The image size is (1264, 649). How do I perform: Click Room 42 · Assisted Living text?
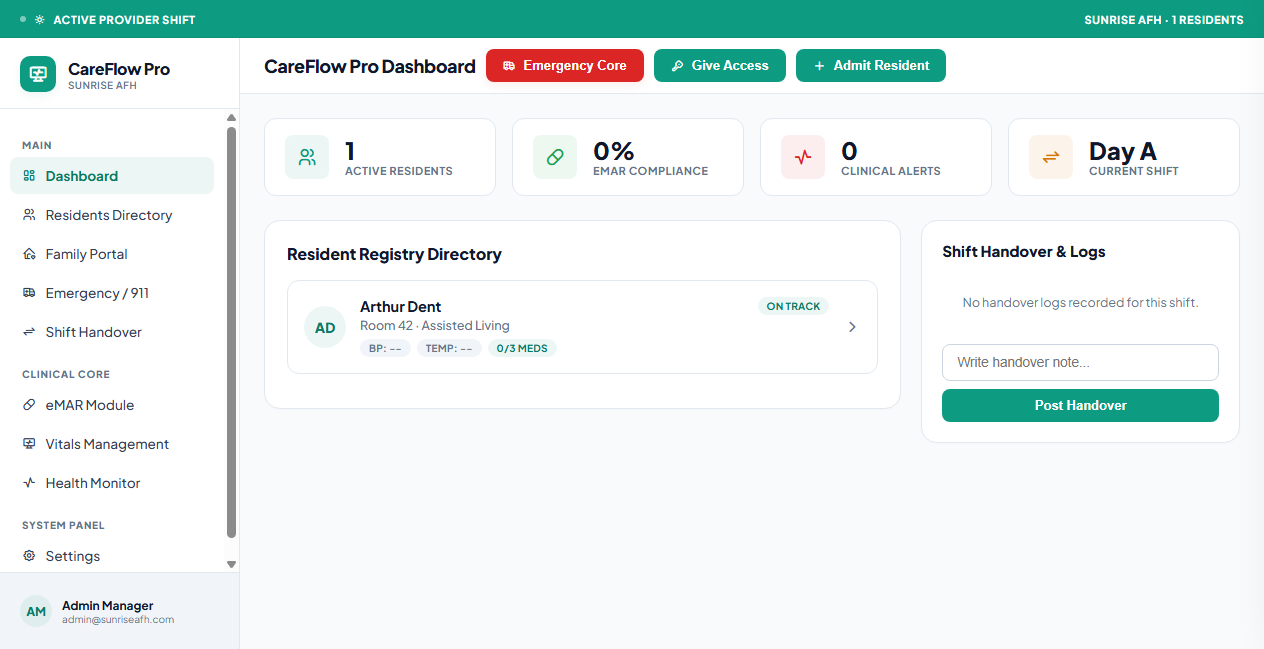coord(435,326)
